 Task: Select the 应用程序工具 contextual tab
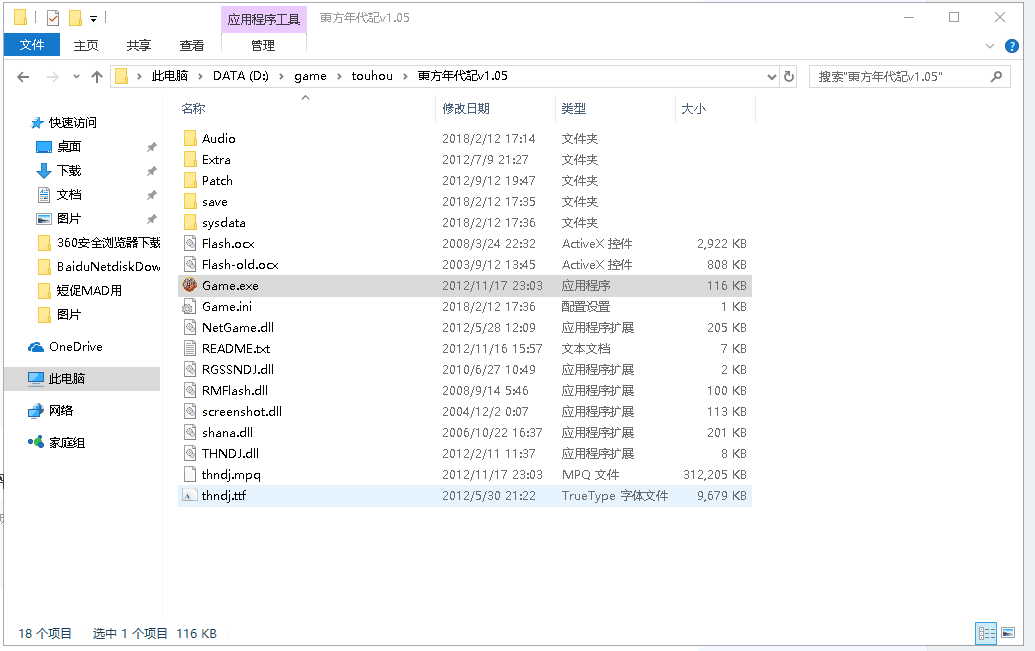click(x=263, y=19)
